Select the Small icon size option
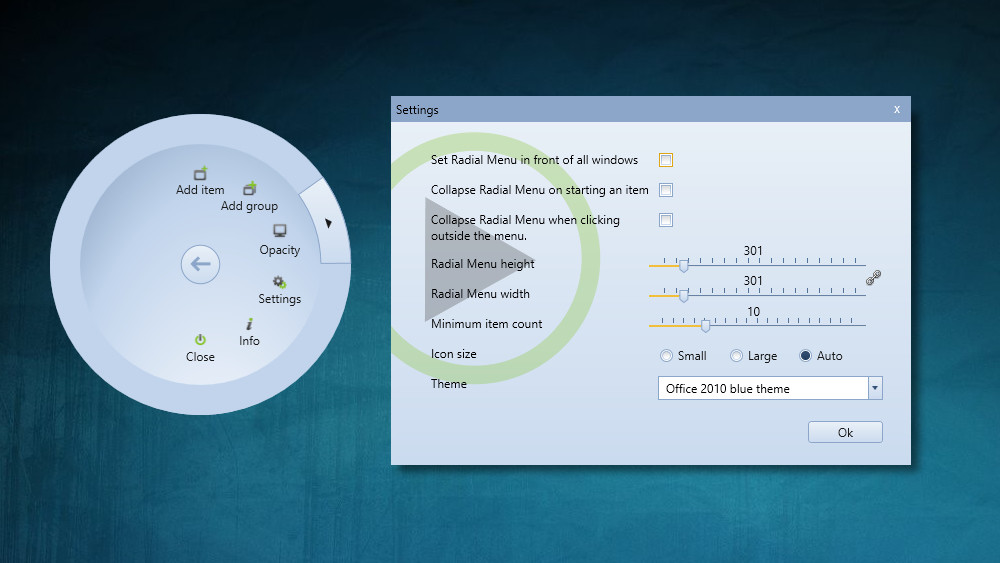The image size is (1000, 563). [x=667, y=356]
